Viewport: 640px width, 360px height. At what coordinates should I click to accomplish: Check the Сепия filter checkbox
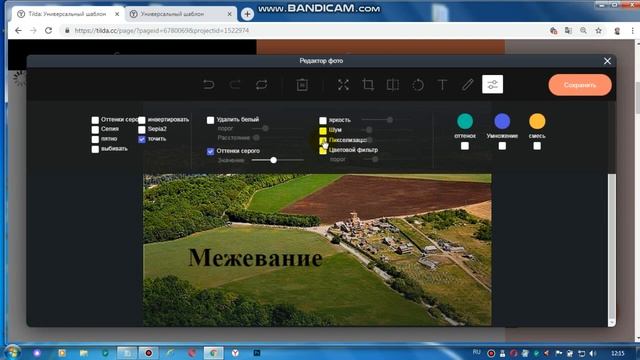[x=95, y=129]
